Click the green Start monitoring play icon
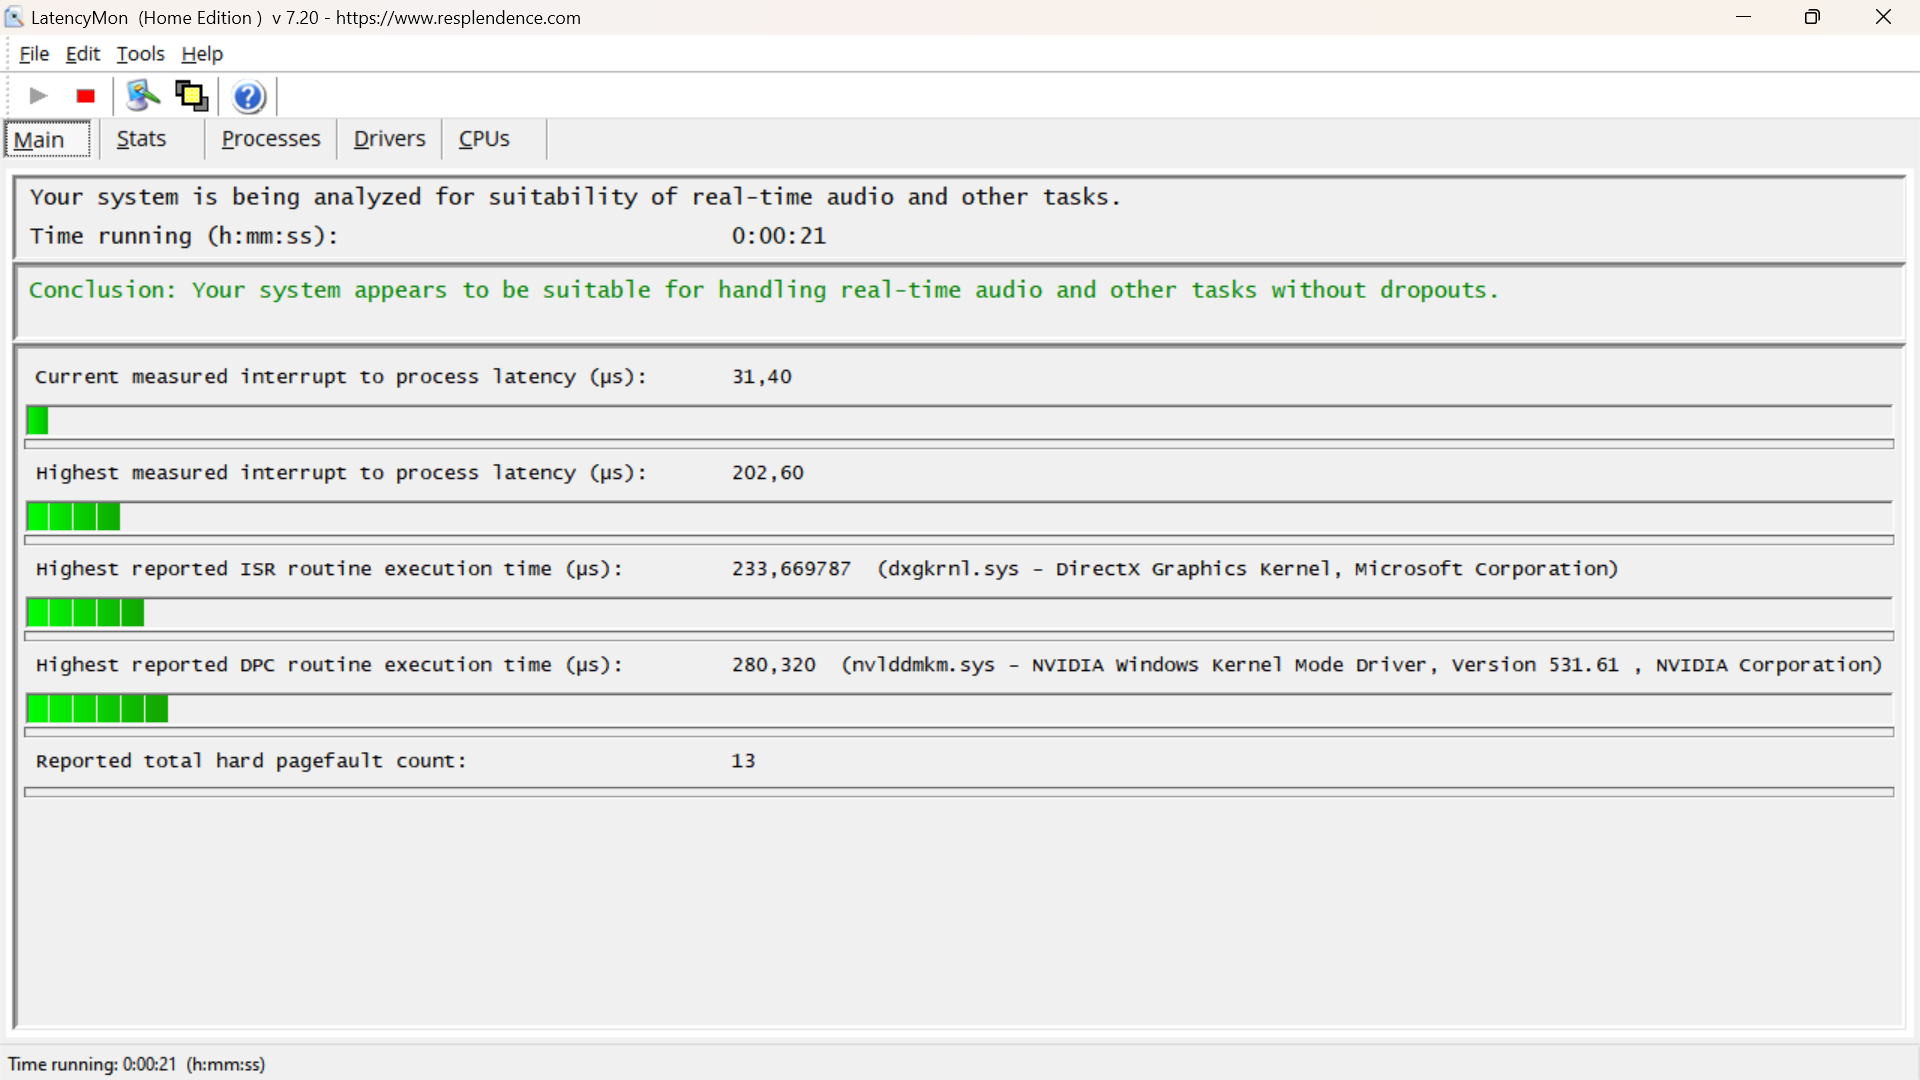Viewport: 1920px width, 1080px height. tap(38, 96)
